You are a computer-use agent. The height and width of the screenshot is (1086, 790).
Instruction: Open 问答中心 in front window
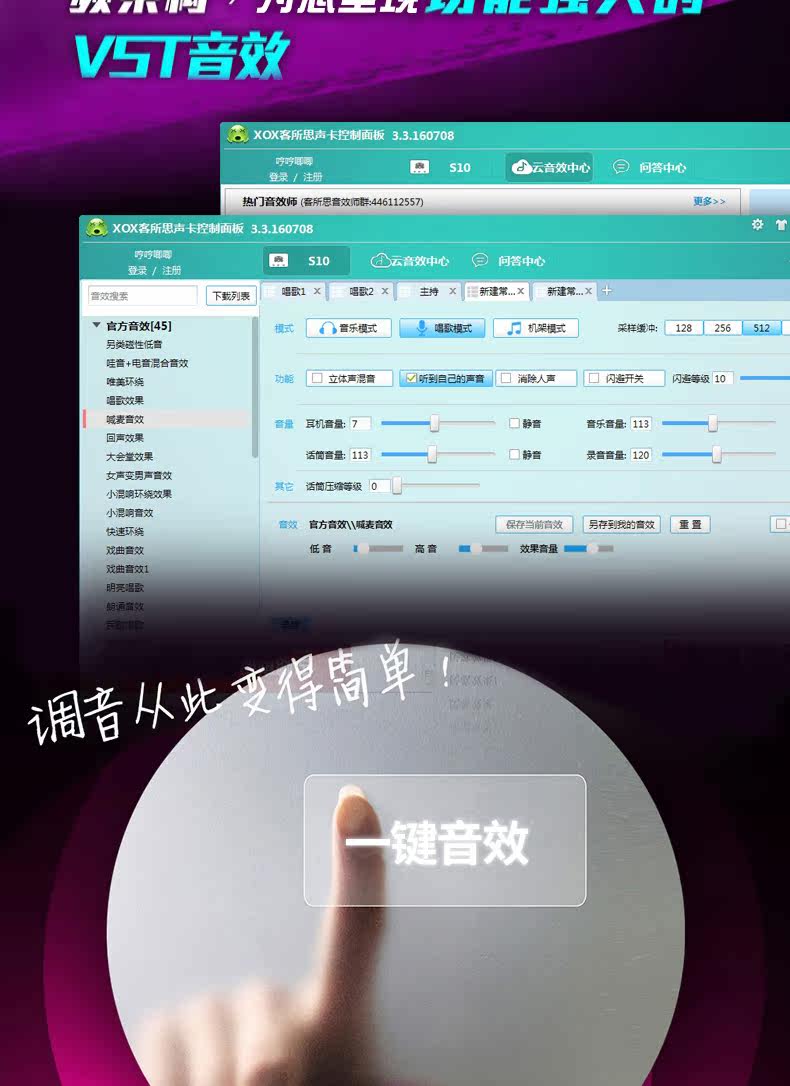[508, 260]
